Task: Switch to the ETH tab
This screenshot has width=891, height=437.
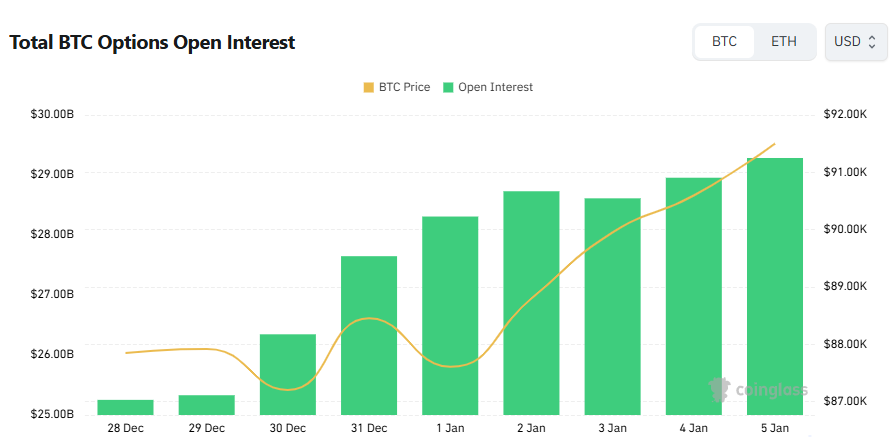Action: tap(784, 42)
